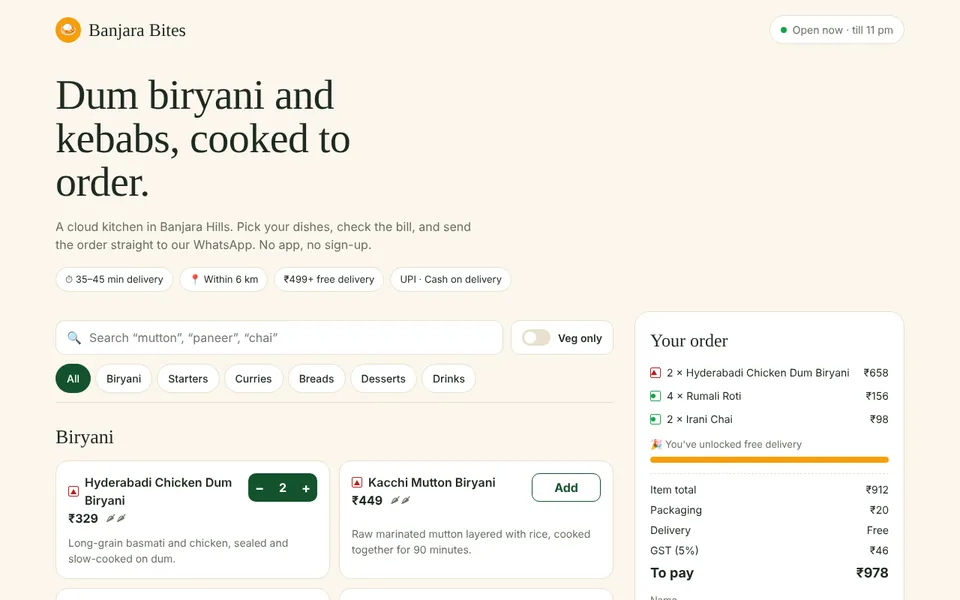Image resolution: width=960 pixels, height=600 pixels.
Task: Click the ₹449 price of Kacchi Mutton Biryani
Action: (x=367, y=501)
